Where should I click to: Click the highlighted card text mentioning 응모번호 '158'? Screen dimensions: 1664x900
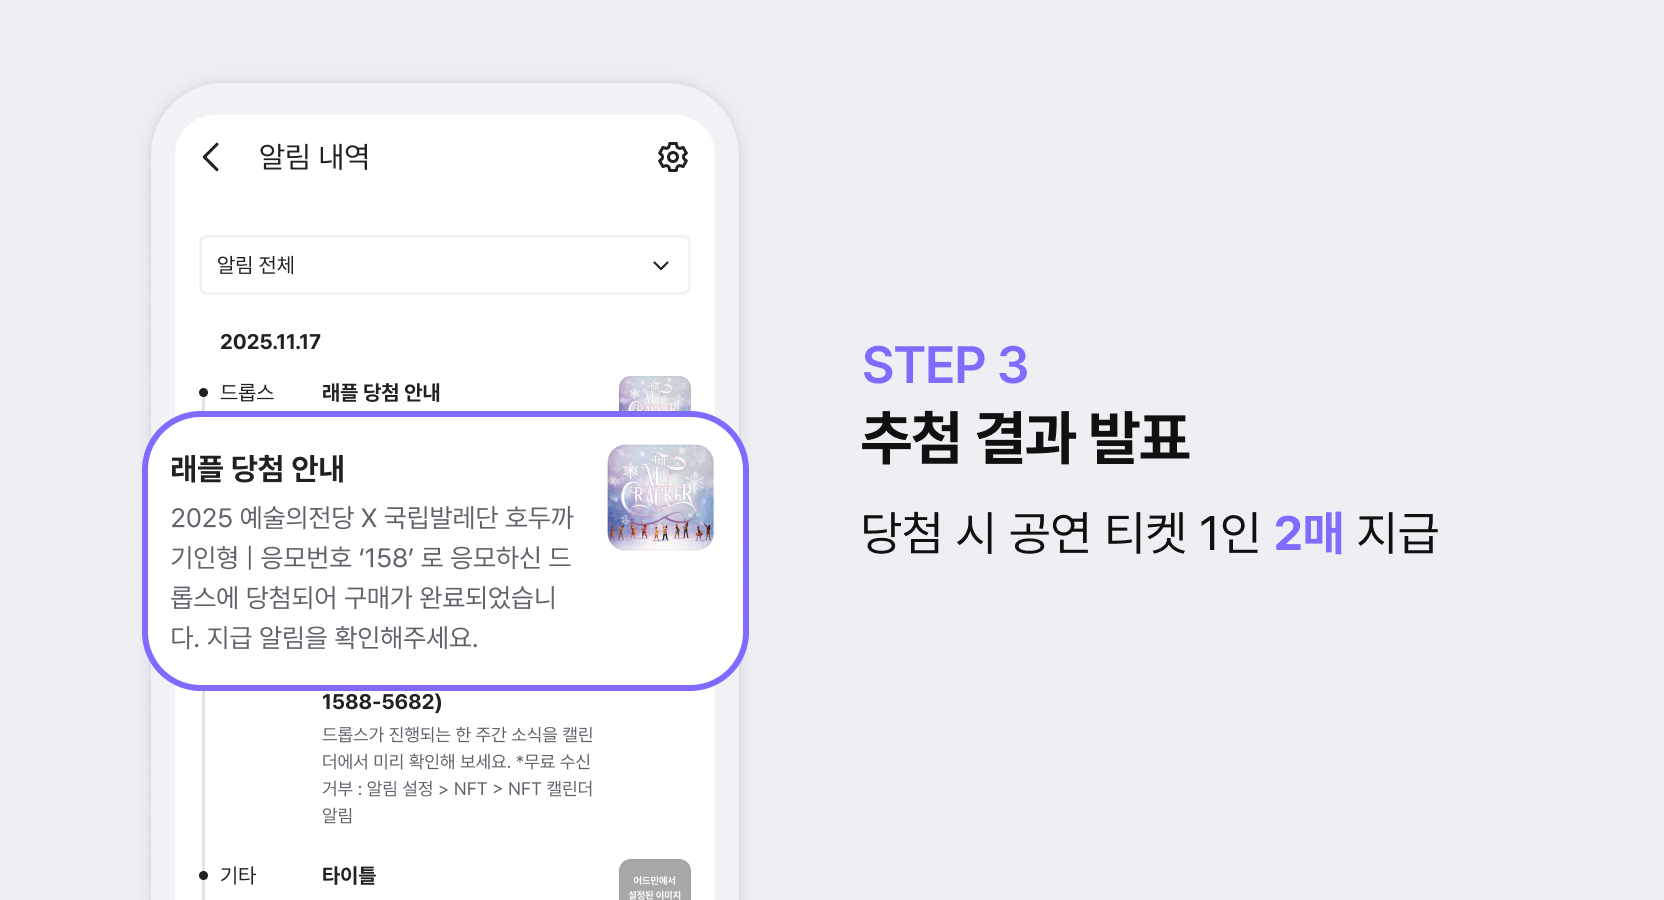372,577
